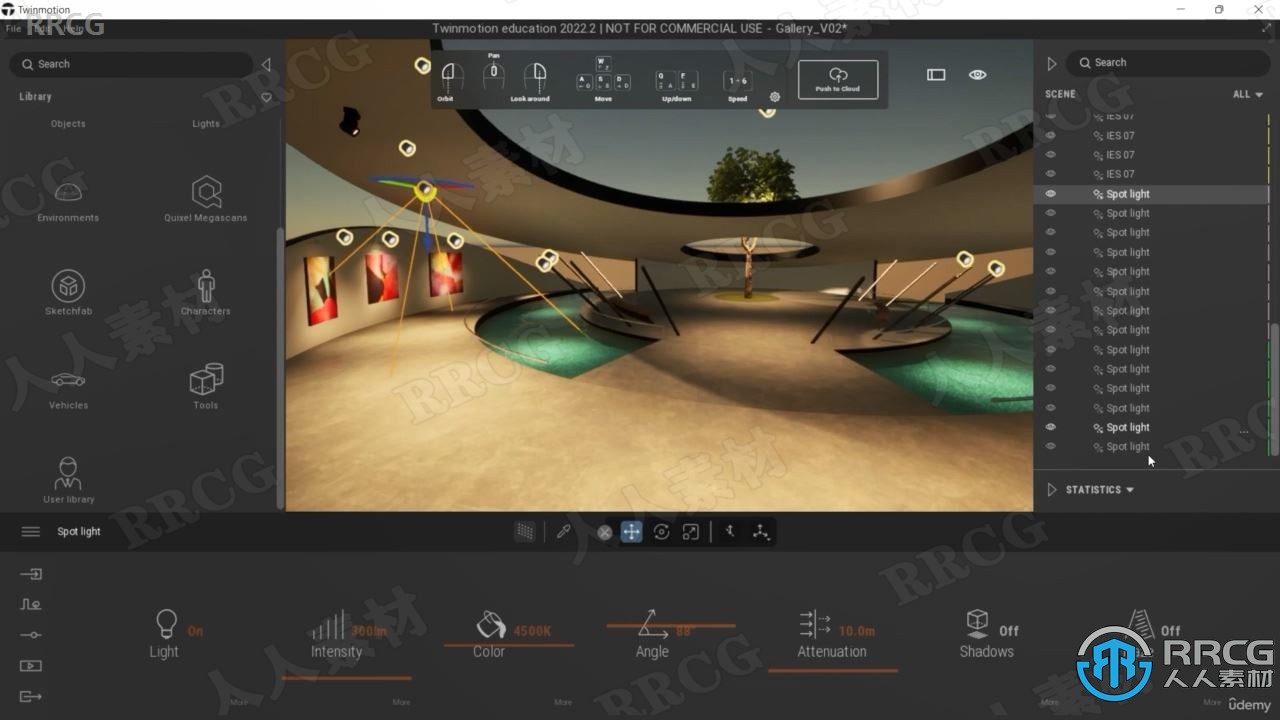This screenshot has width=1280, height=720.
Task: Open the User library category
Action: 68,480
